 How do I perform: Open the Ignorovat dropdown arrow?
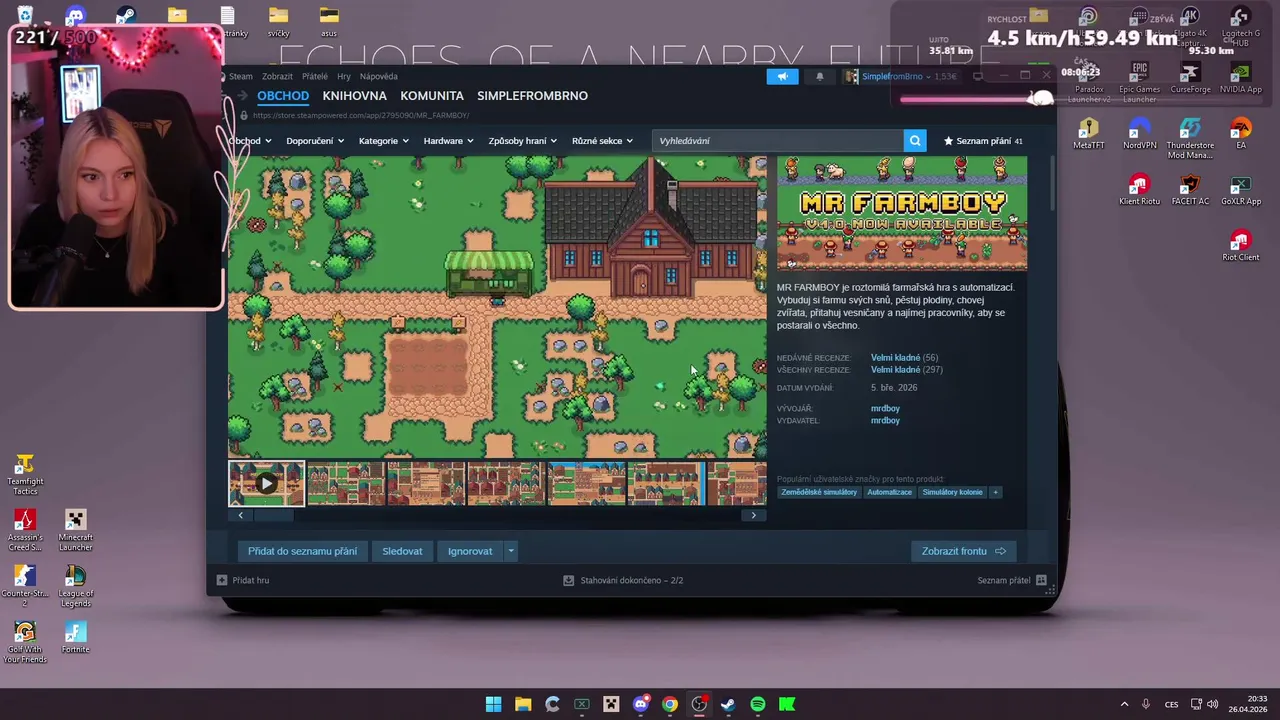tap(511, 551)
